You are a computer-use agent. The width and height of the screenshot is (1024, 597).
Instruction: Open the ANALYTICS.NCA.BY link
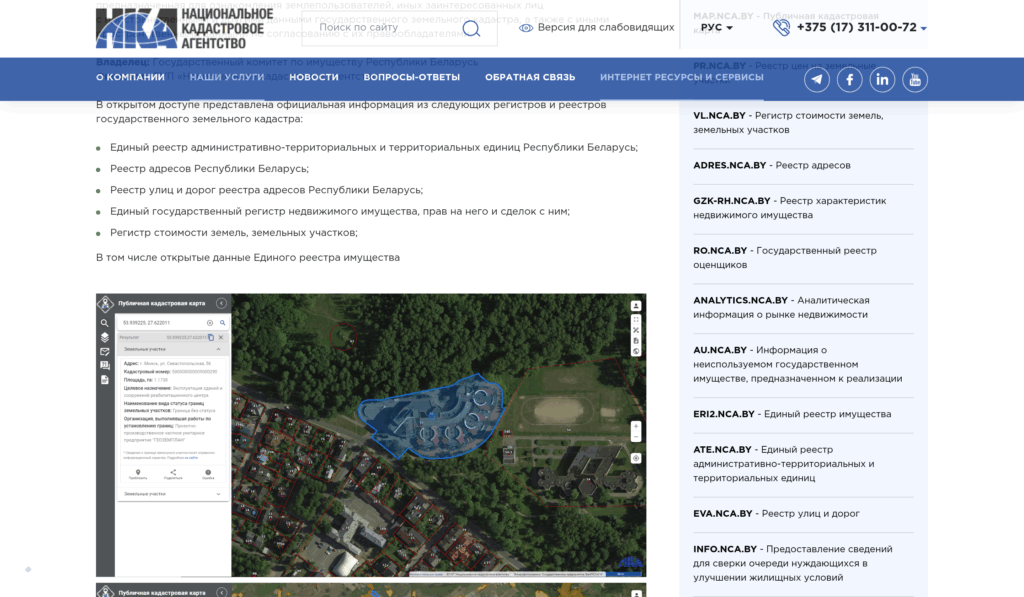[x=781, y=307]
